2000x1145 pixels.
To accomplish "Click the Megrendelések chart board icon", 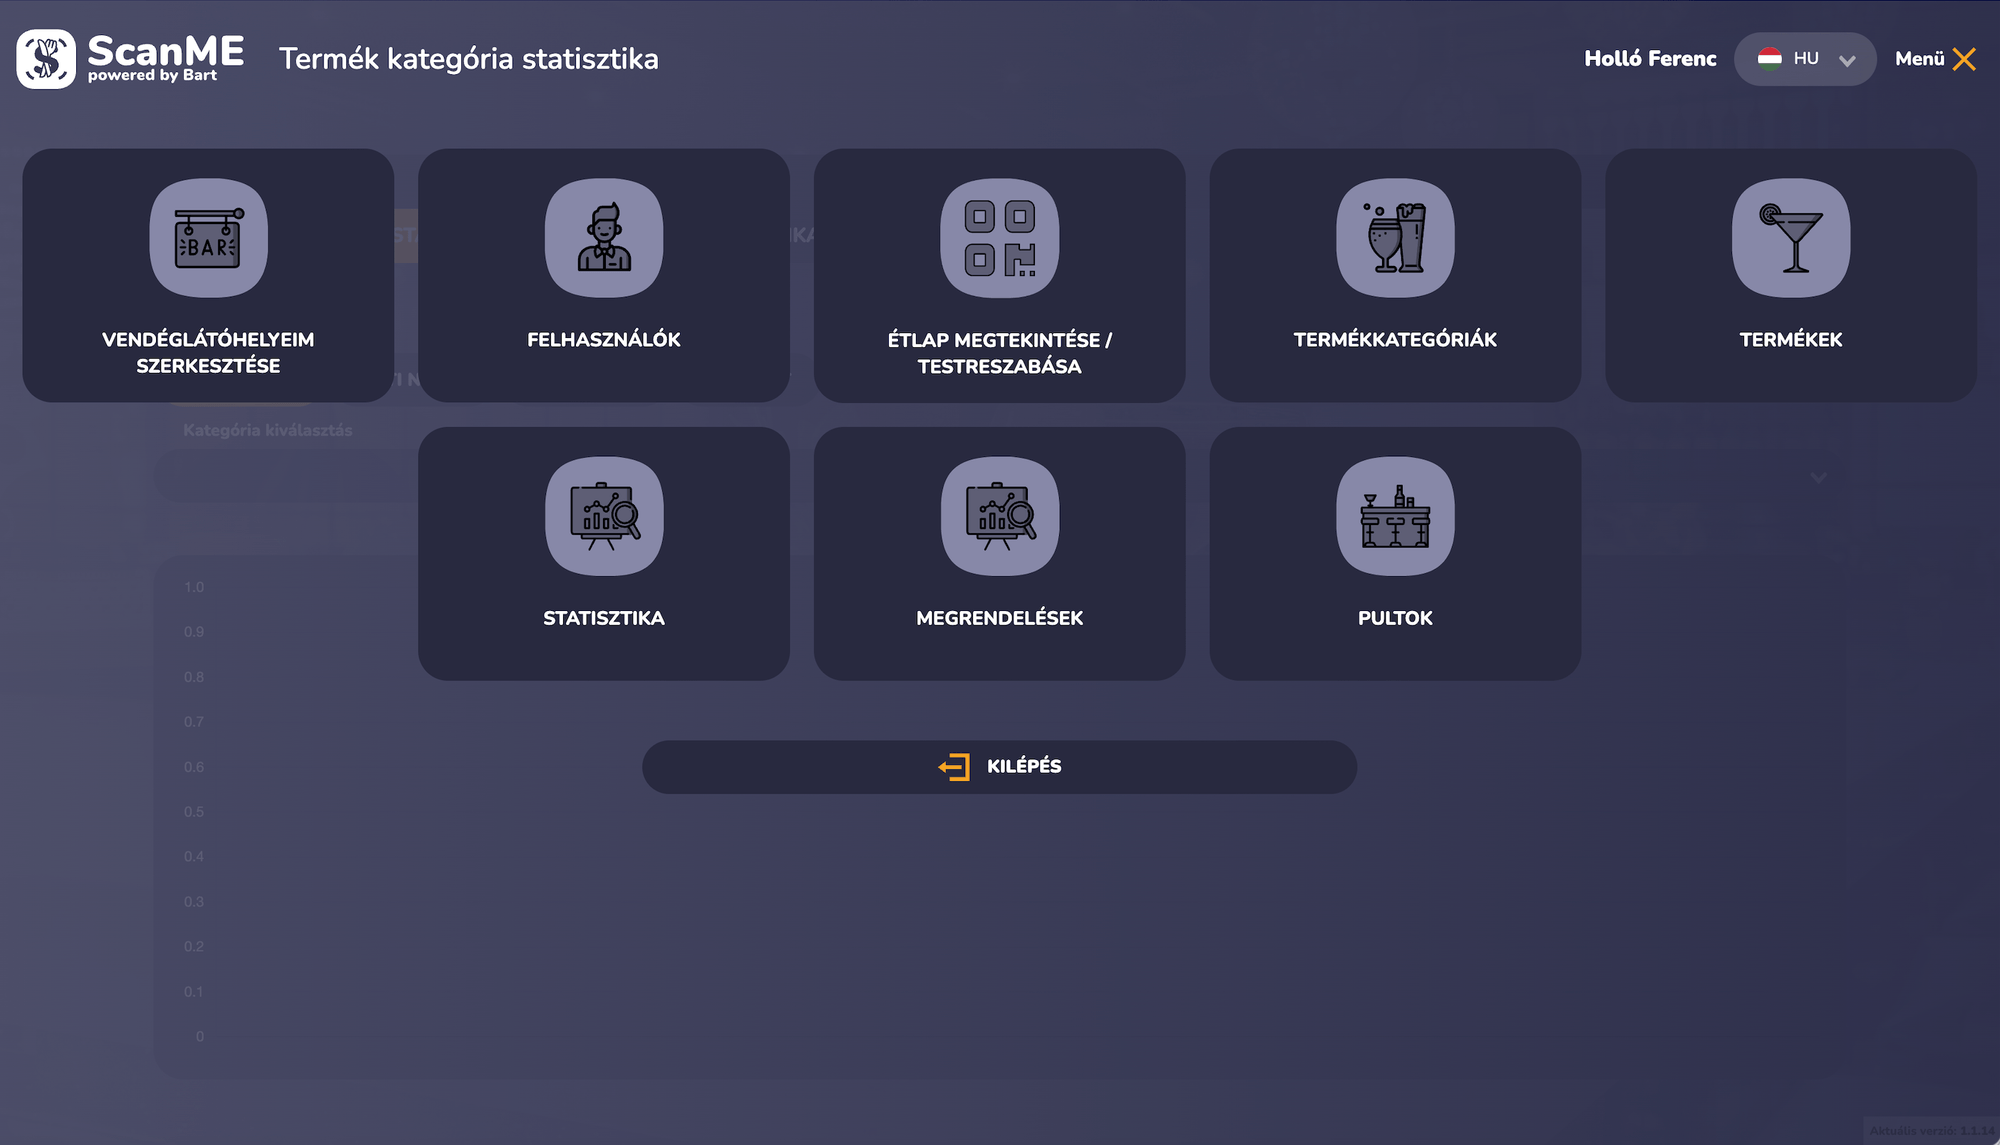I will [999, 516].
